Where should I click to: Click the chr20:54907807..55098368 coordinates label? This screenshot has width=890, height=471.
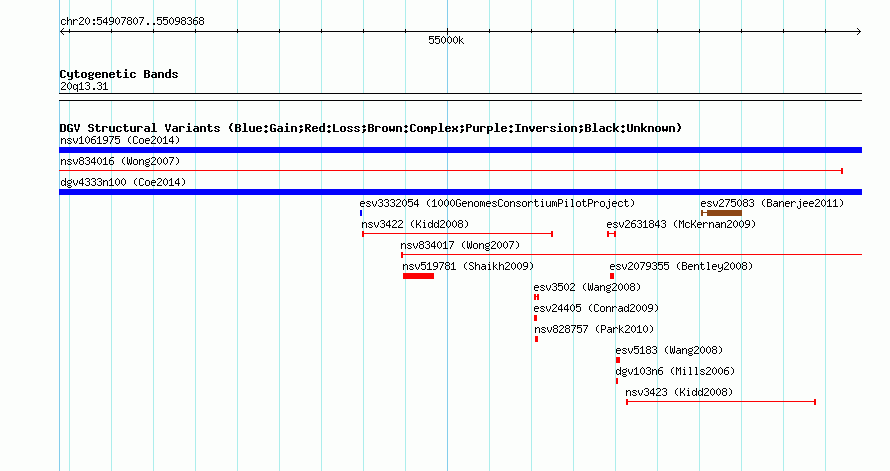pyautogui.click(x=132, y=22)
